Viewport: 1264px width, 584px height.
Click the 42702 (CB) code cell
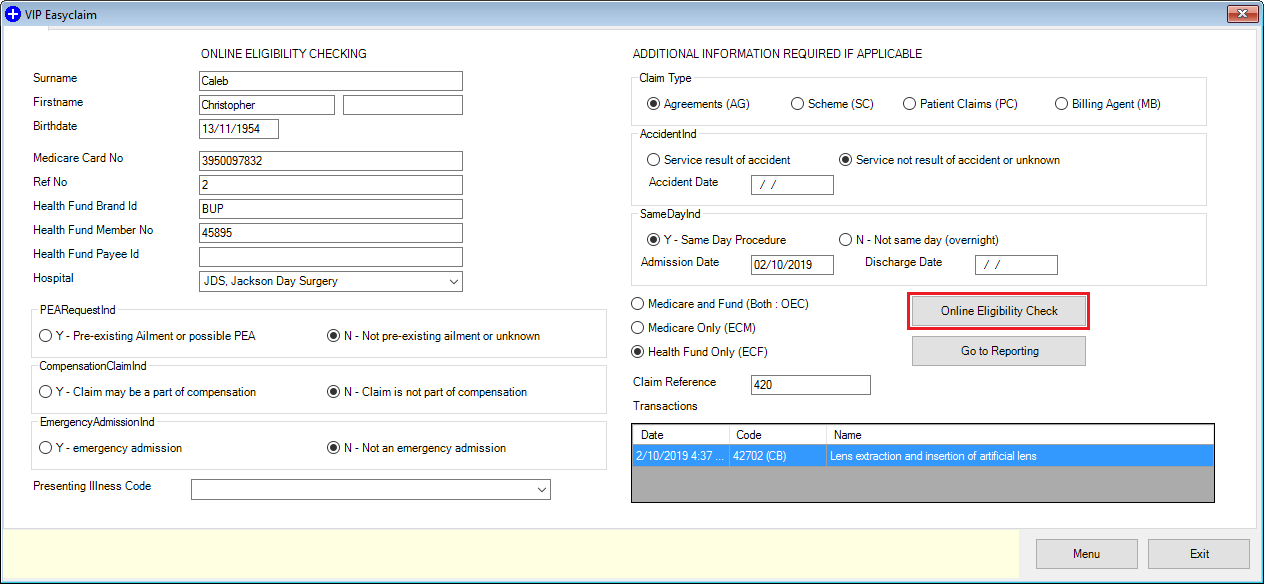click(x=779, y=456)
